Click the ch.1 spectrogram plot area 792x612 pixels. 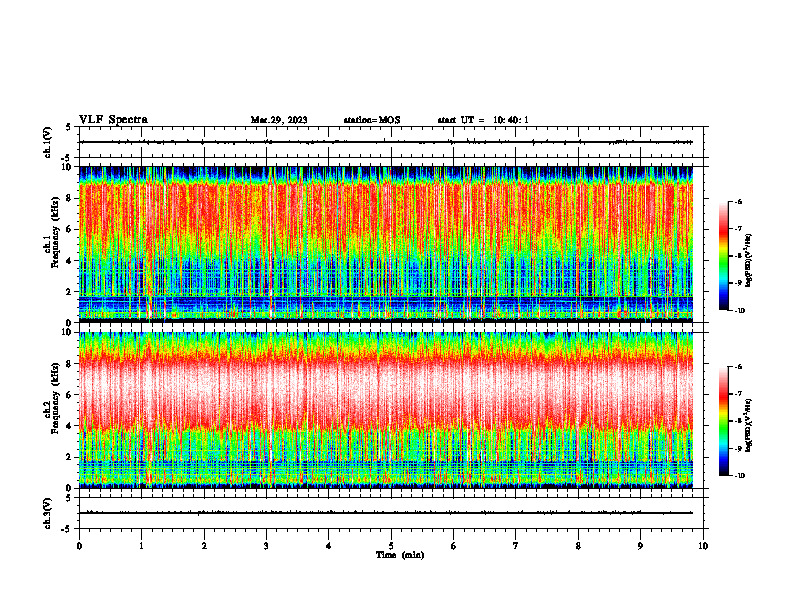(x=386, y=244)
